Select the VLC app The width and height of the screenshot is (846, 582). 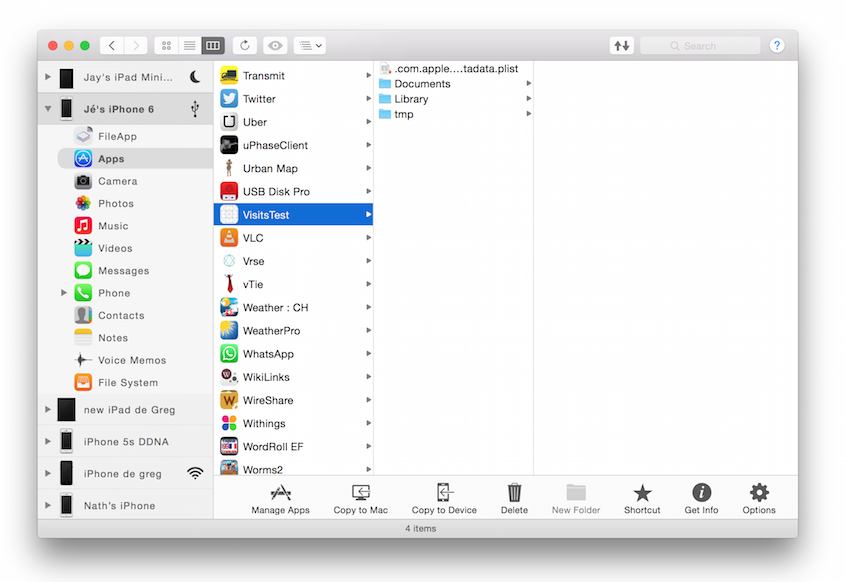(x=294, y=238)
